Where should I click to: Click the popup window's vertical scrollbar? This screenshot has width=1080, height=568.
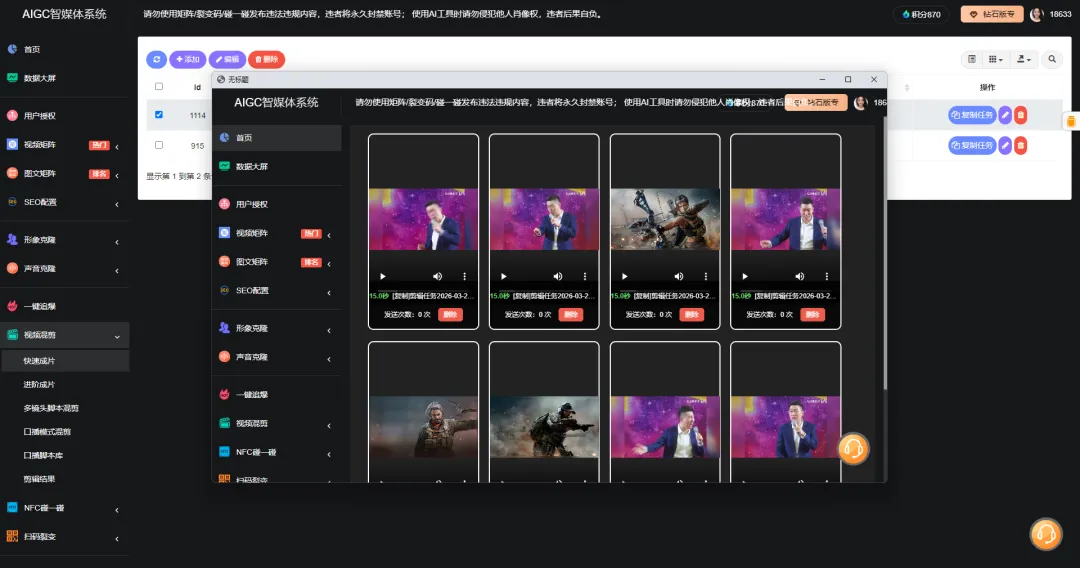tap(884, 255)
